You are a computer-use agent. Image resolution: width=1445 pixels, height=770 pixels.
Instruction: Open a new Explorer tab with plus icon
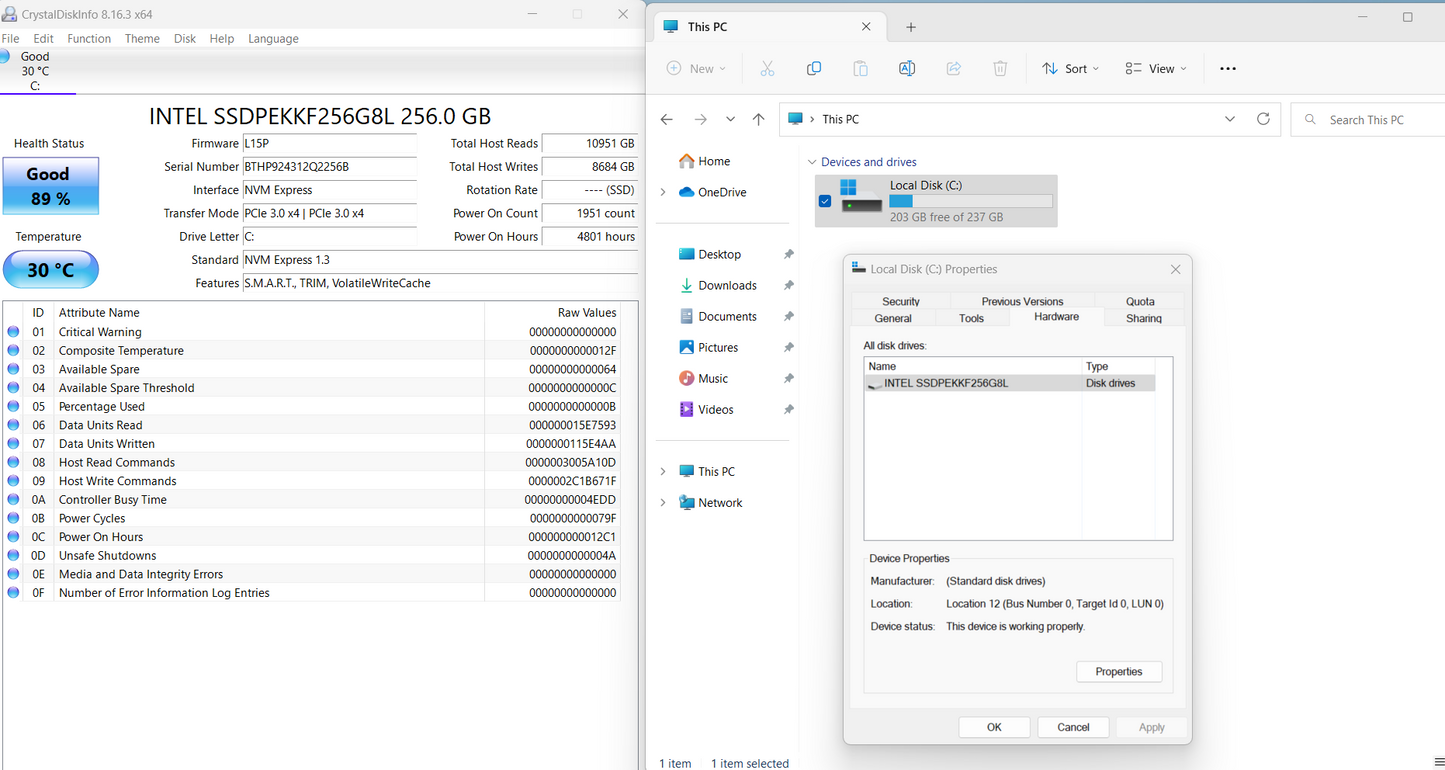910,27
